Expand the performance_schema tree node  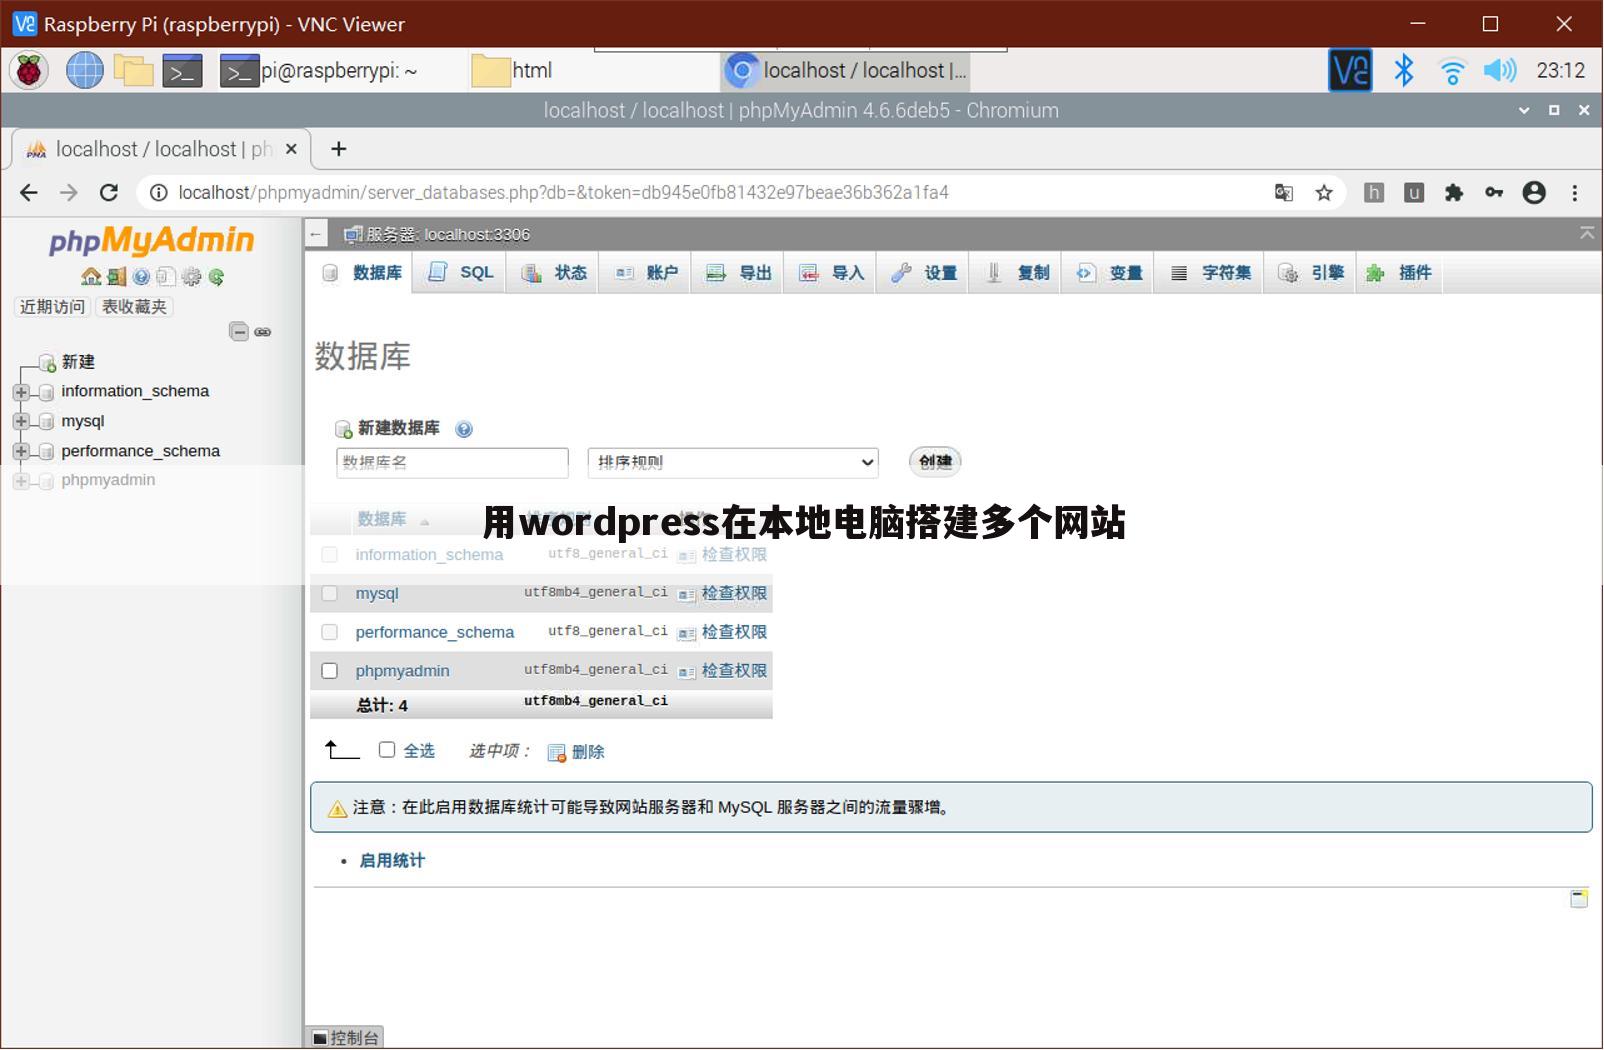(22, 451)
